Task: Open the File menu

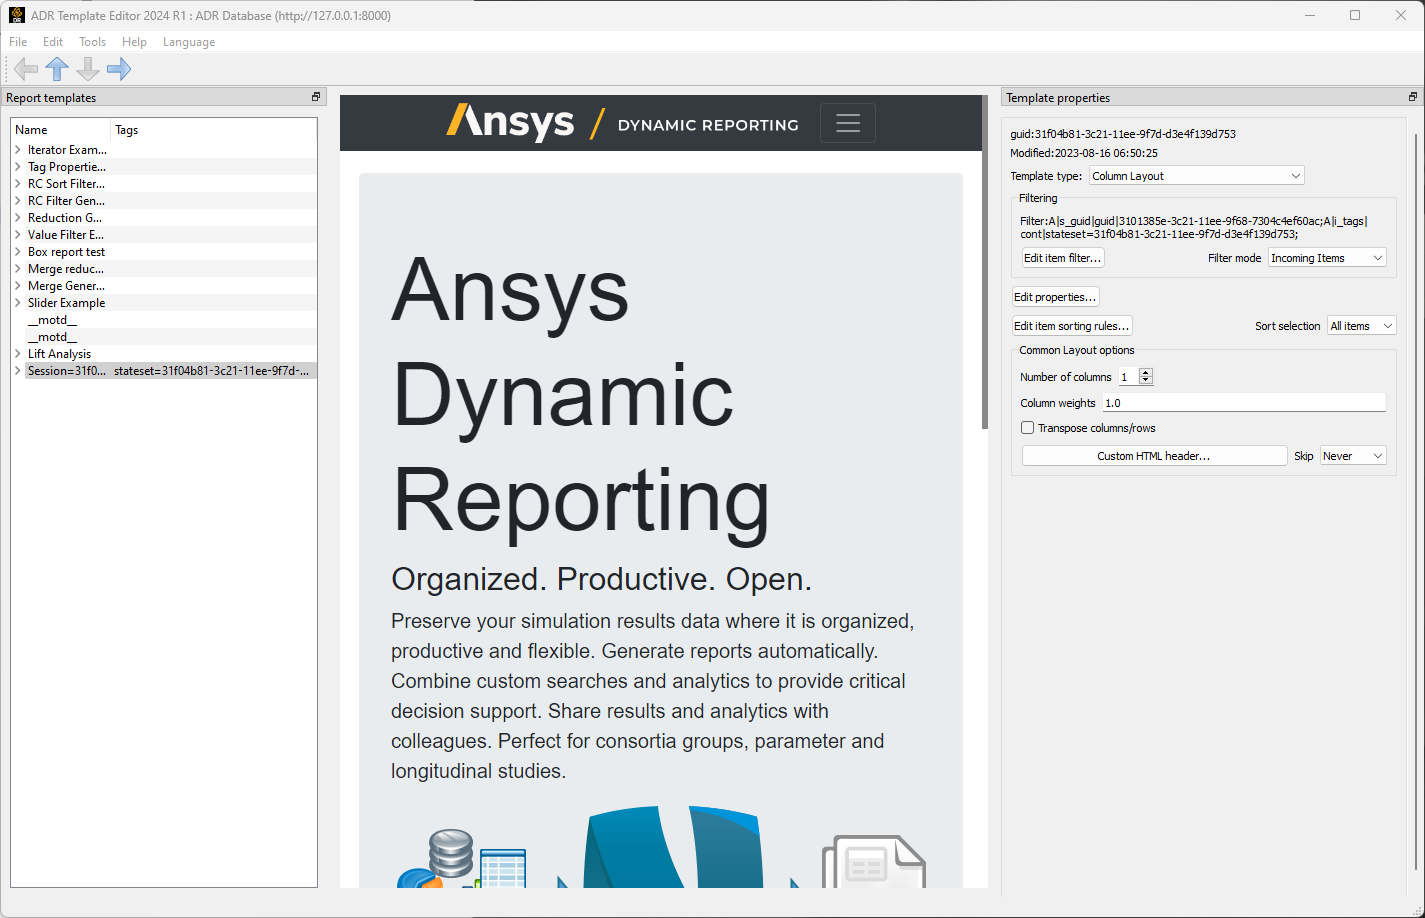Action: pos(18,42)
